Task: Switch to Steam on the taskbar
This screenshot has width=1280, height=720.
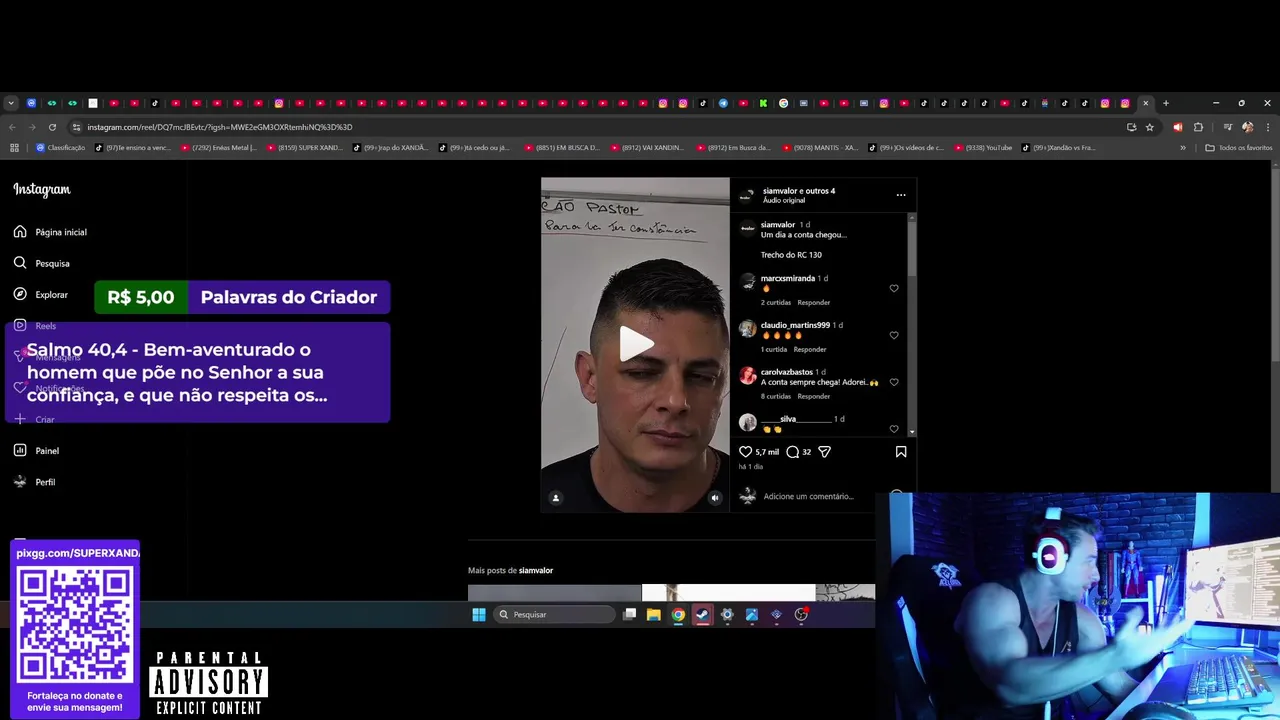Action: (702, 614)
